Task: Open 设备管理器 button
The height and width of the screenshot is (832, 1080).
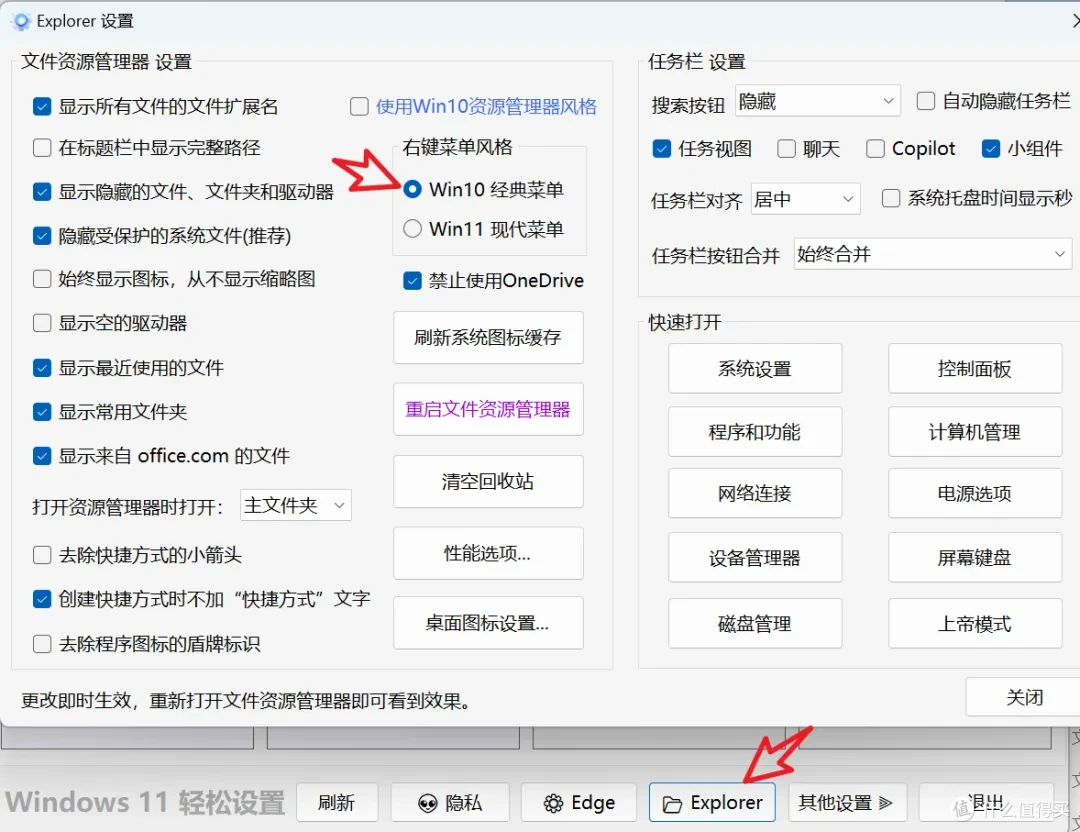Action: coord(755,557)
